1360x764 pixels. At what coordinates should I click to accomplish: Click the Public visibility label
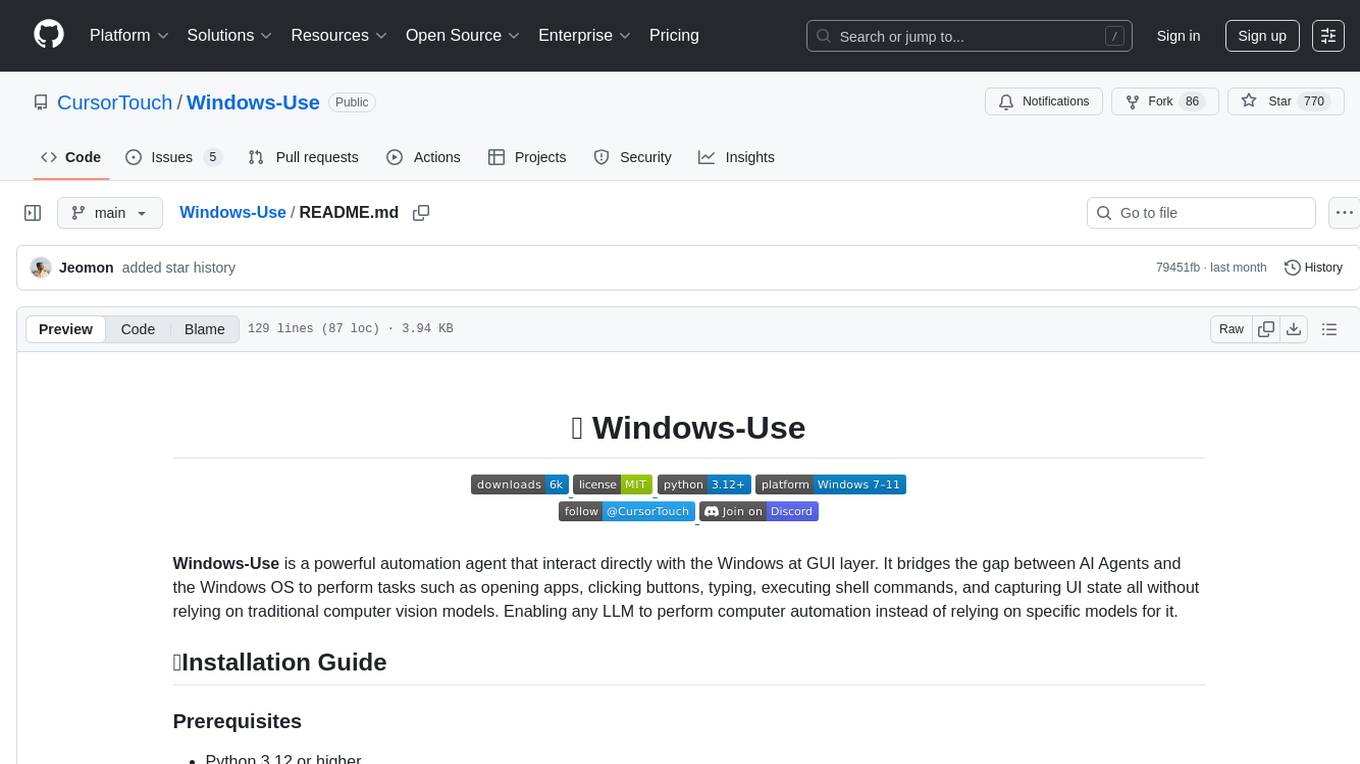pyautogui.click(x=352, y=102)
